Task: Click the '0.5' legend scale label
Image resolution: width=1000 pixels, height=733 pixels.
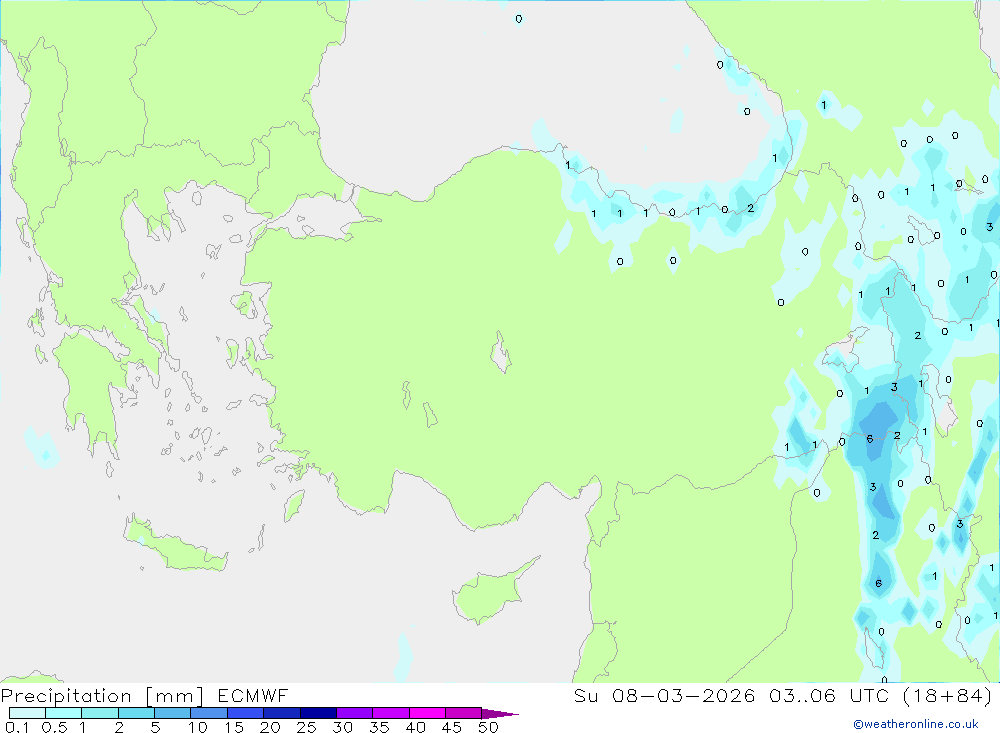Action: 55,727
